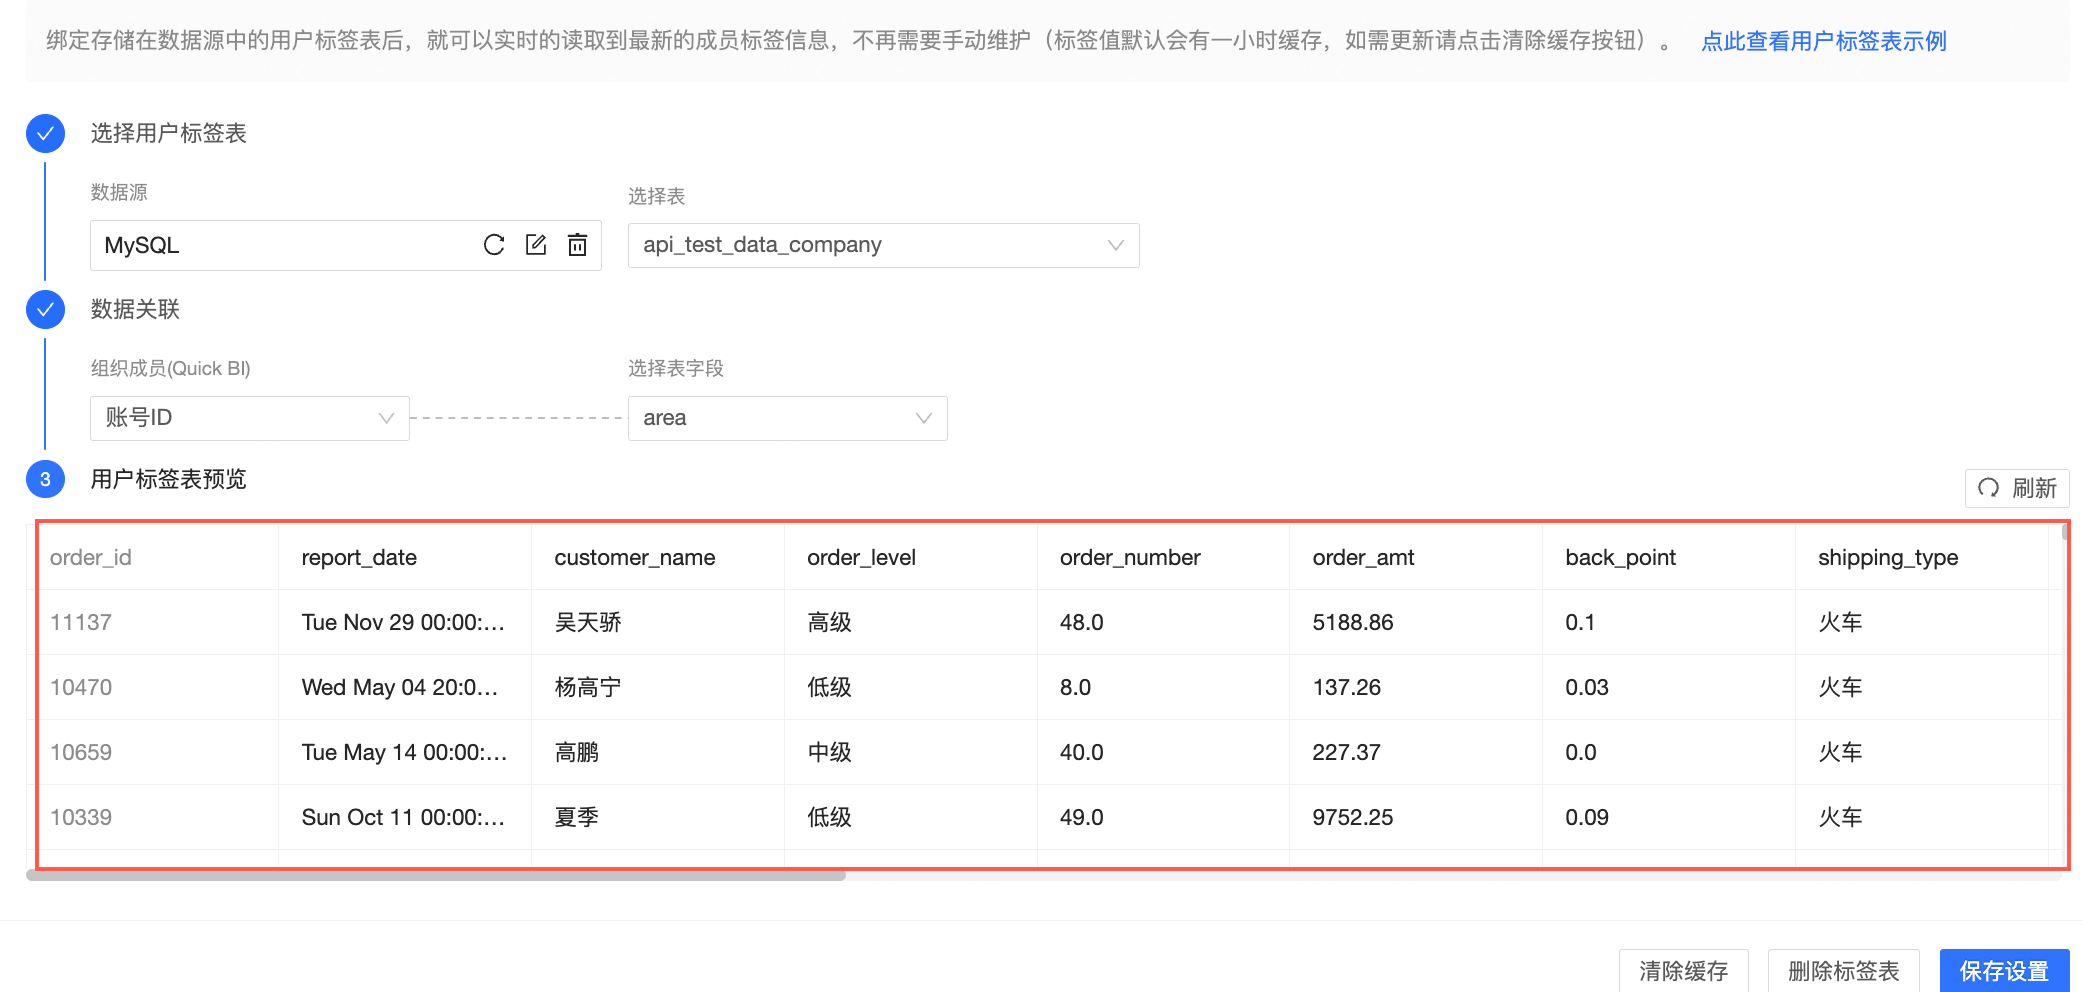2082x992 pixels.
Task: Click the dropdown arrow of api_test_data_company
Action: 1115,245
